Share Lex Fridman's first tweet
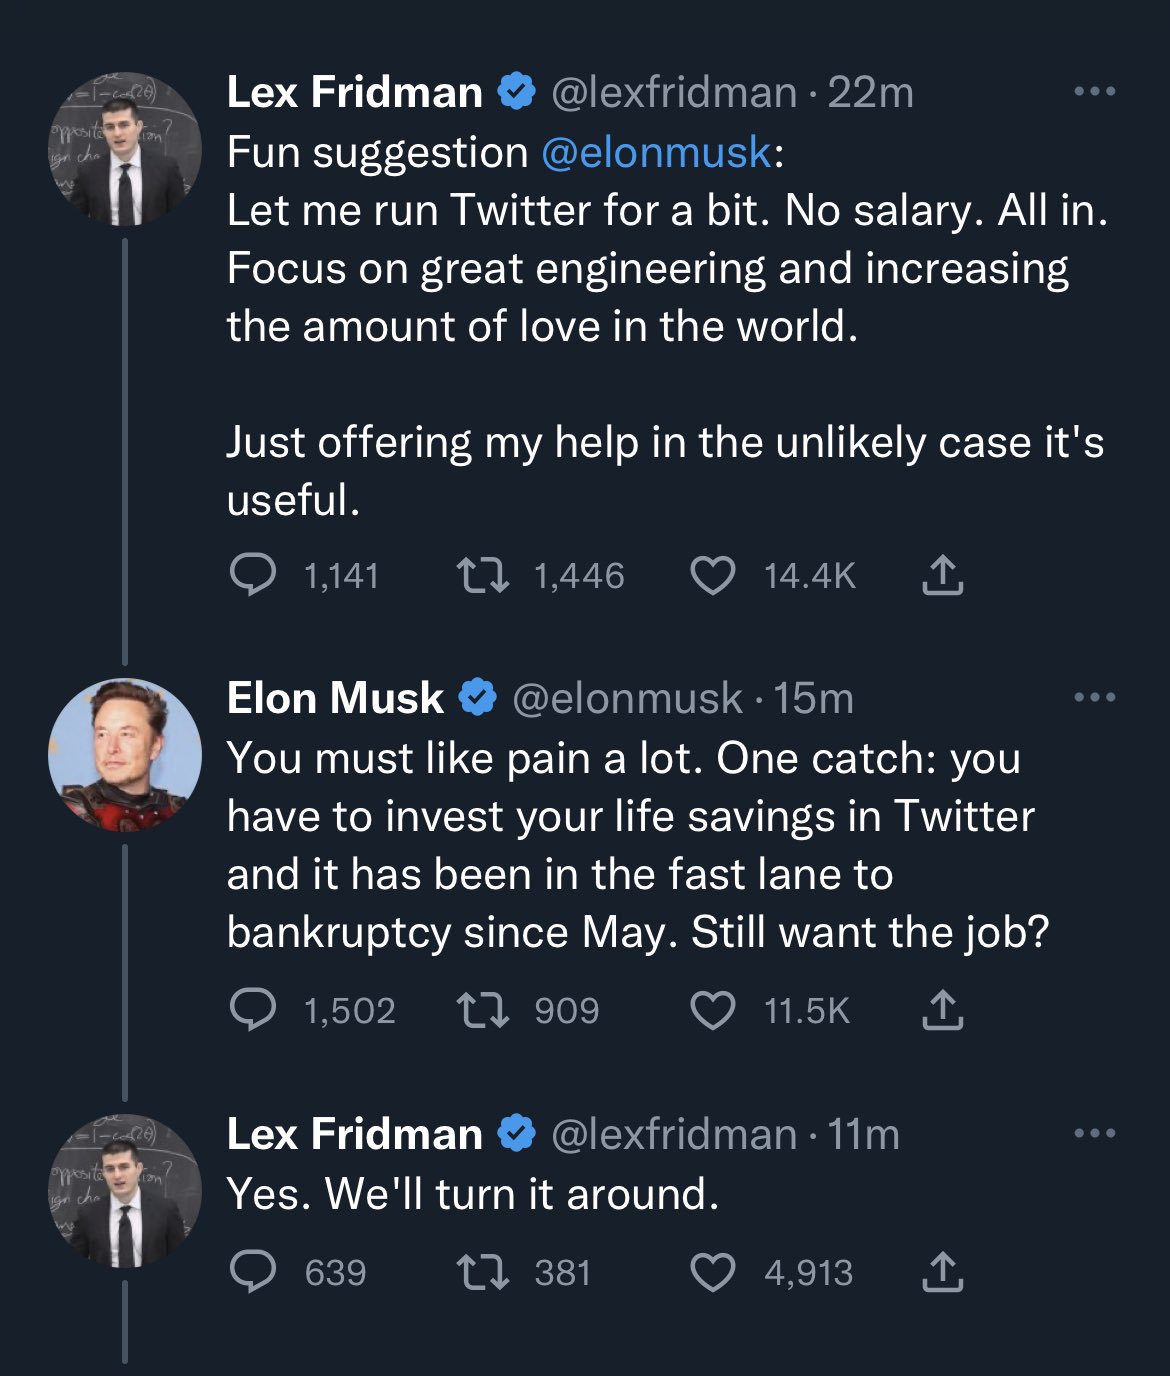The height and width of the screenshot is (1376, 1170). [942, 575]
